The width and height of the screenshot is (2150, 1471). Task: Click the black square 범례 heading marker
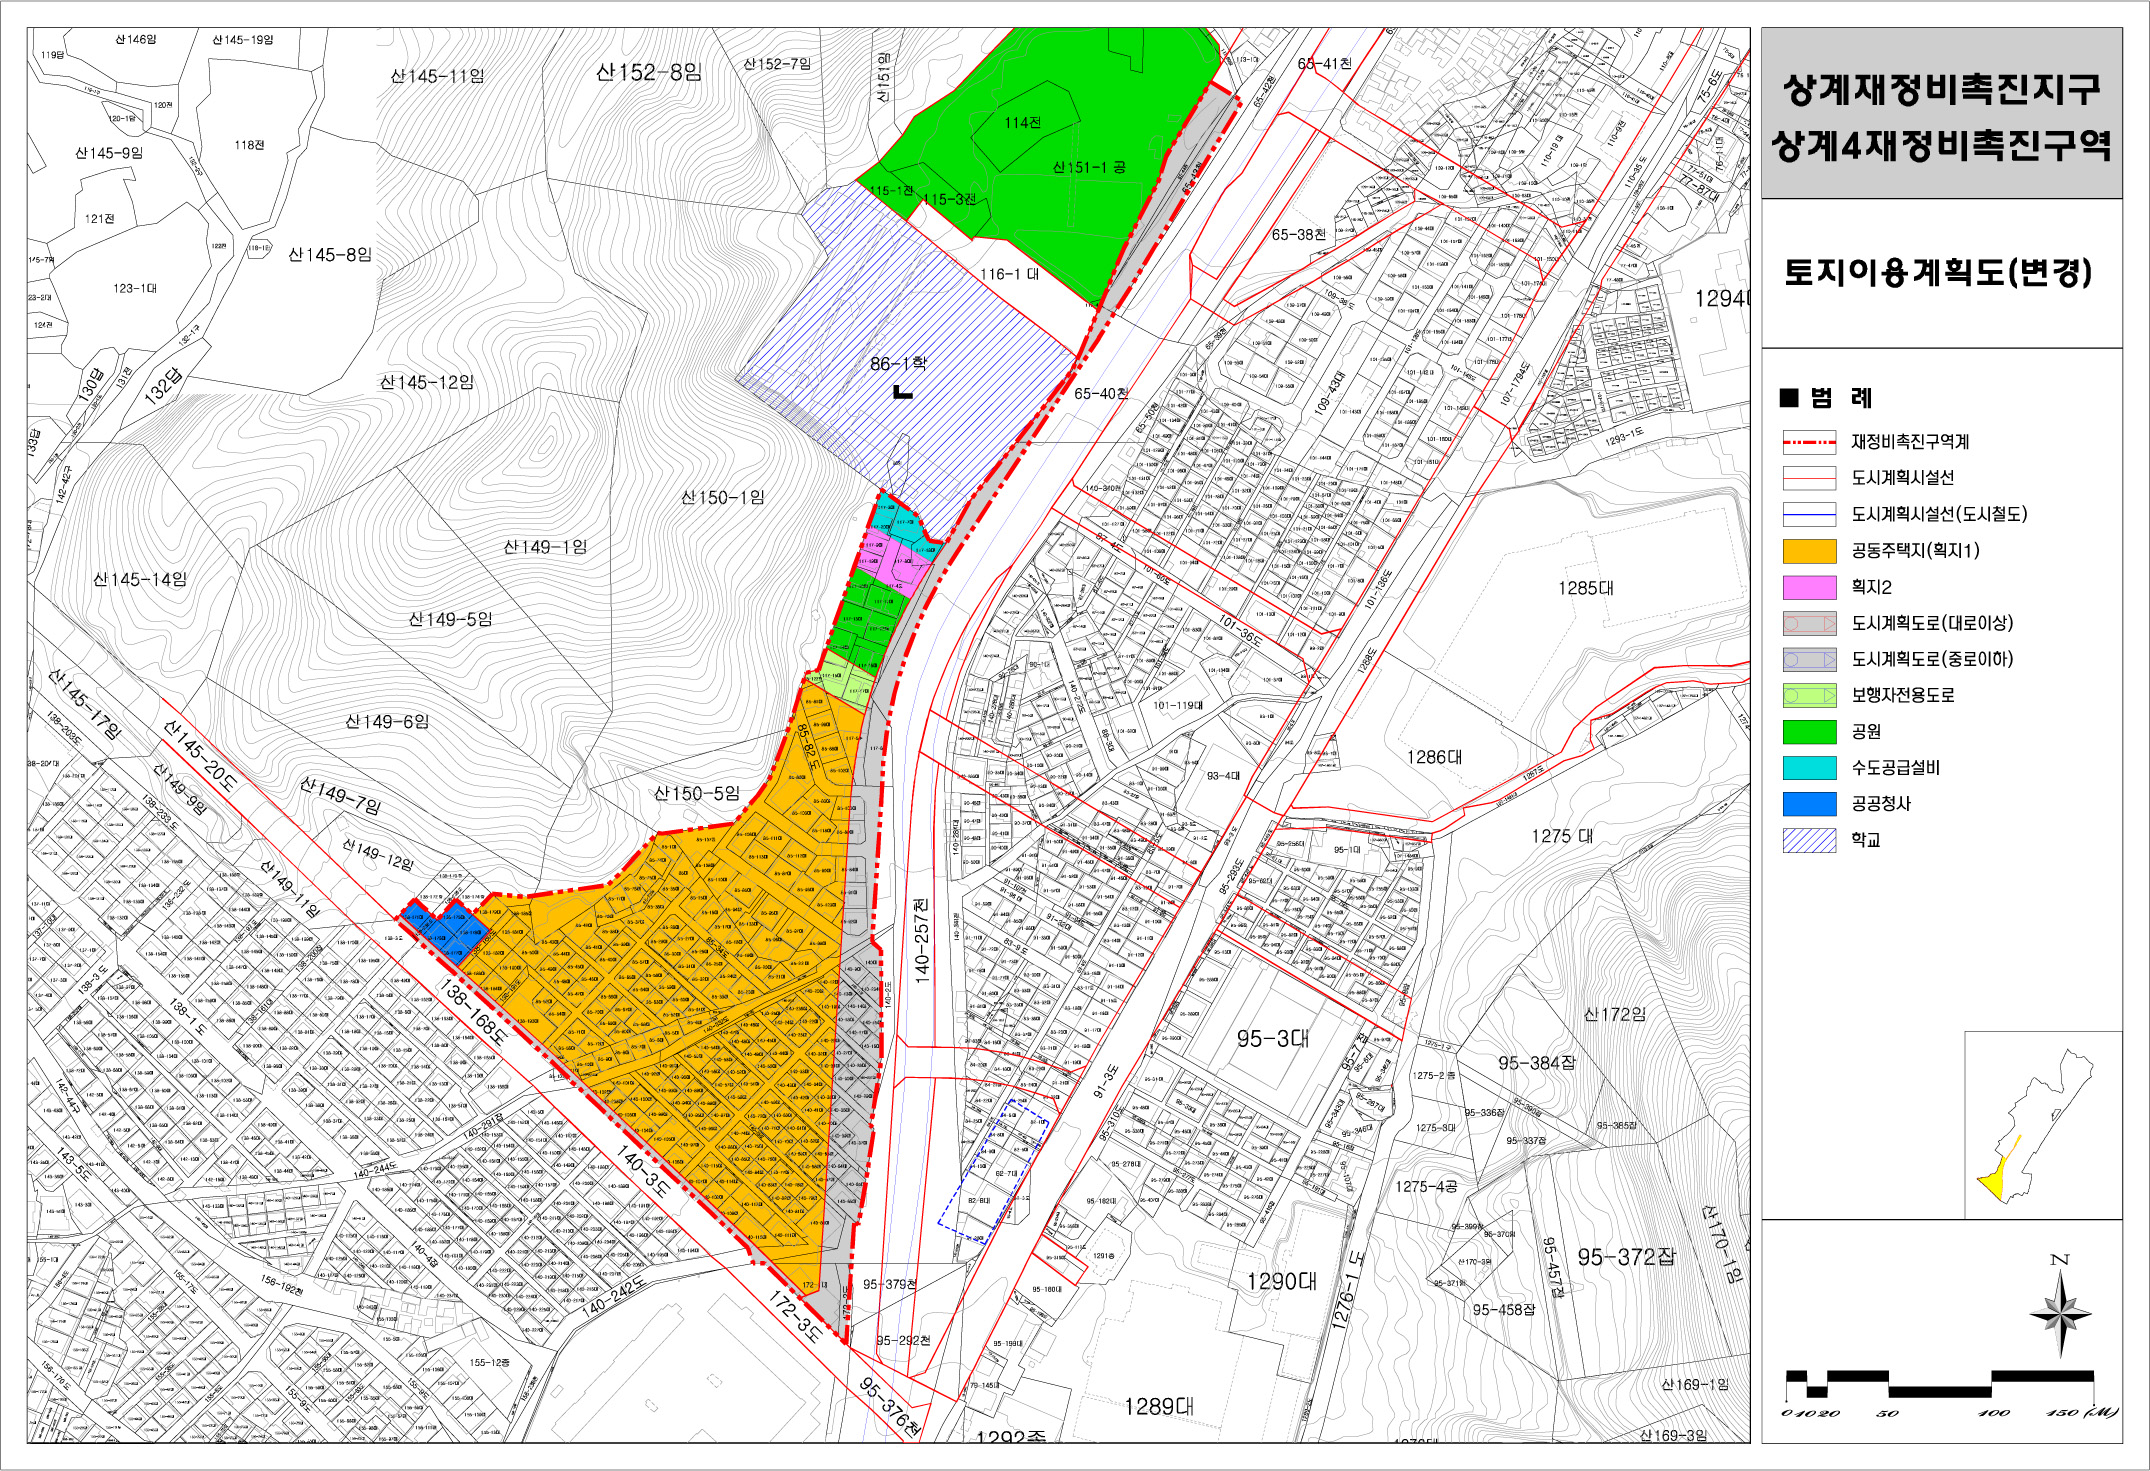[x=1789, y=398]
